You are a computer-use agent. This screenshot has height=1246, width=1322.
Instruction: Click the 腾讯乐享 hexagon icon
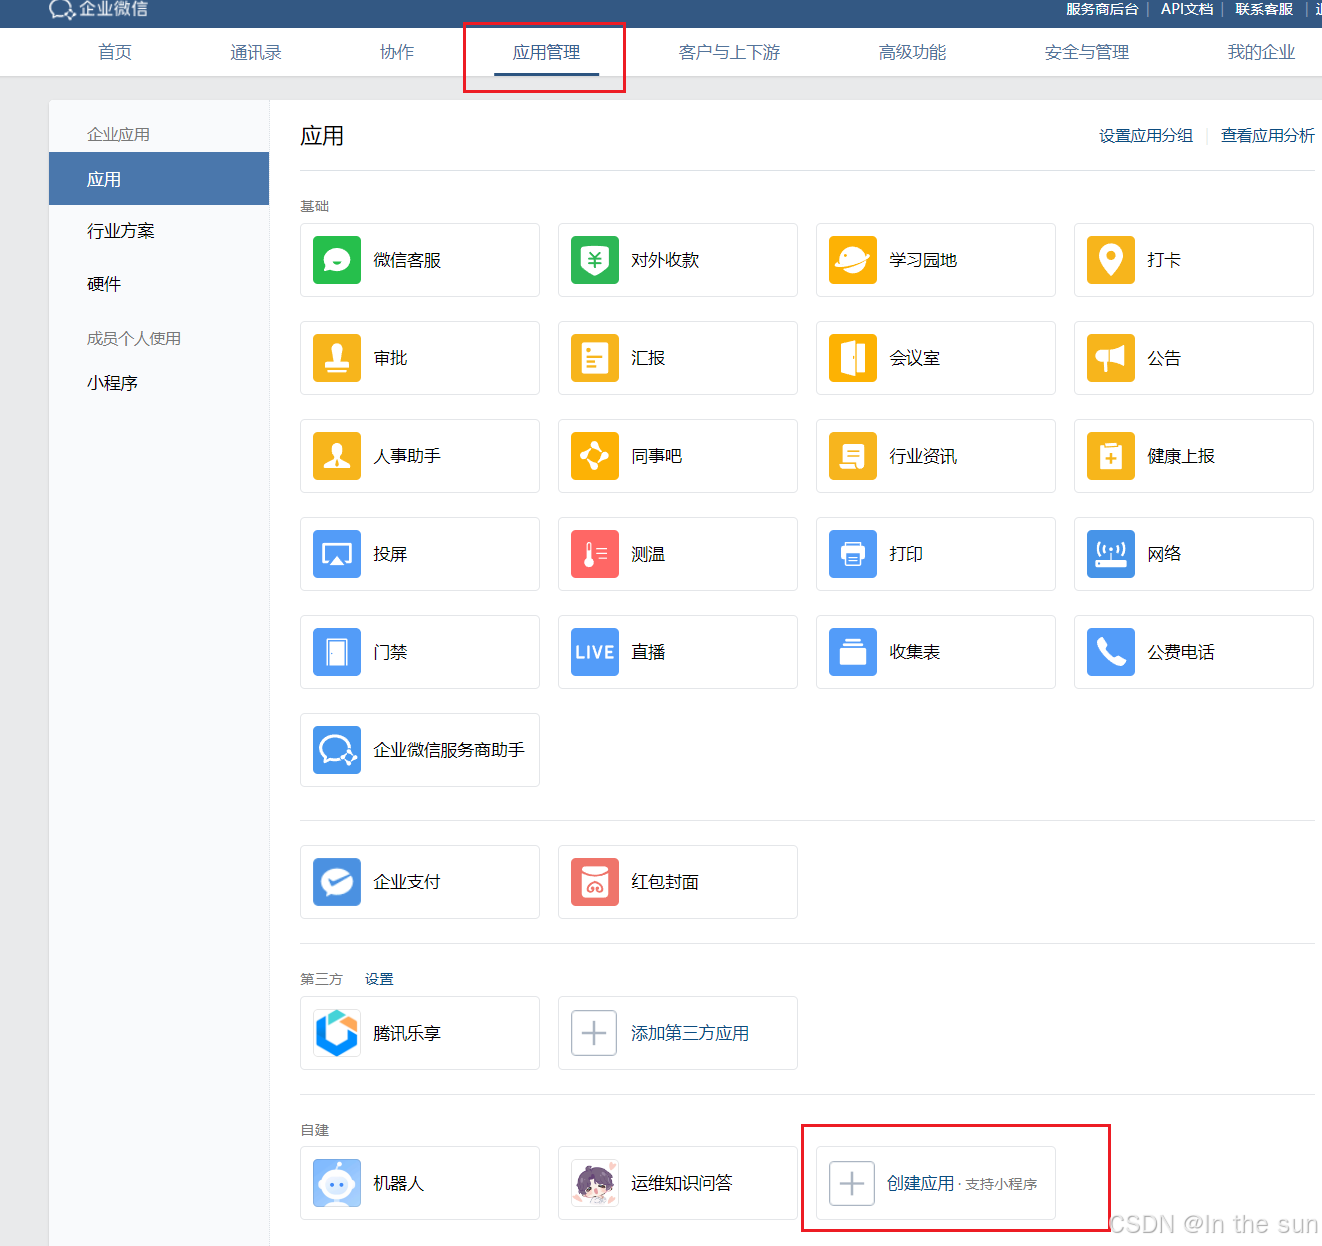(x=337, y=1033)
